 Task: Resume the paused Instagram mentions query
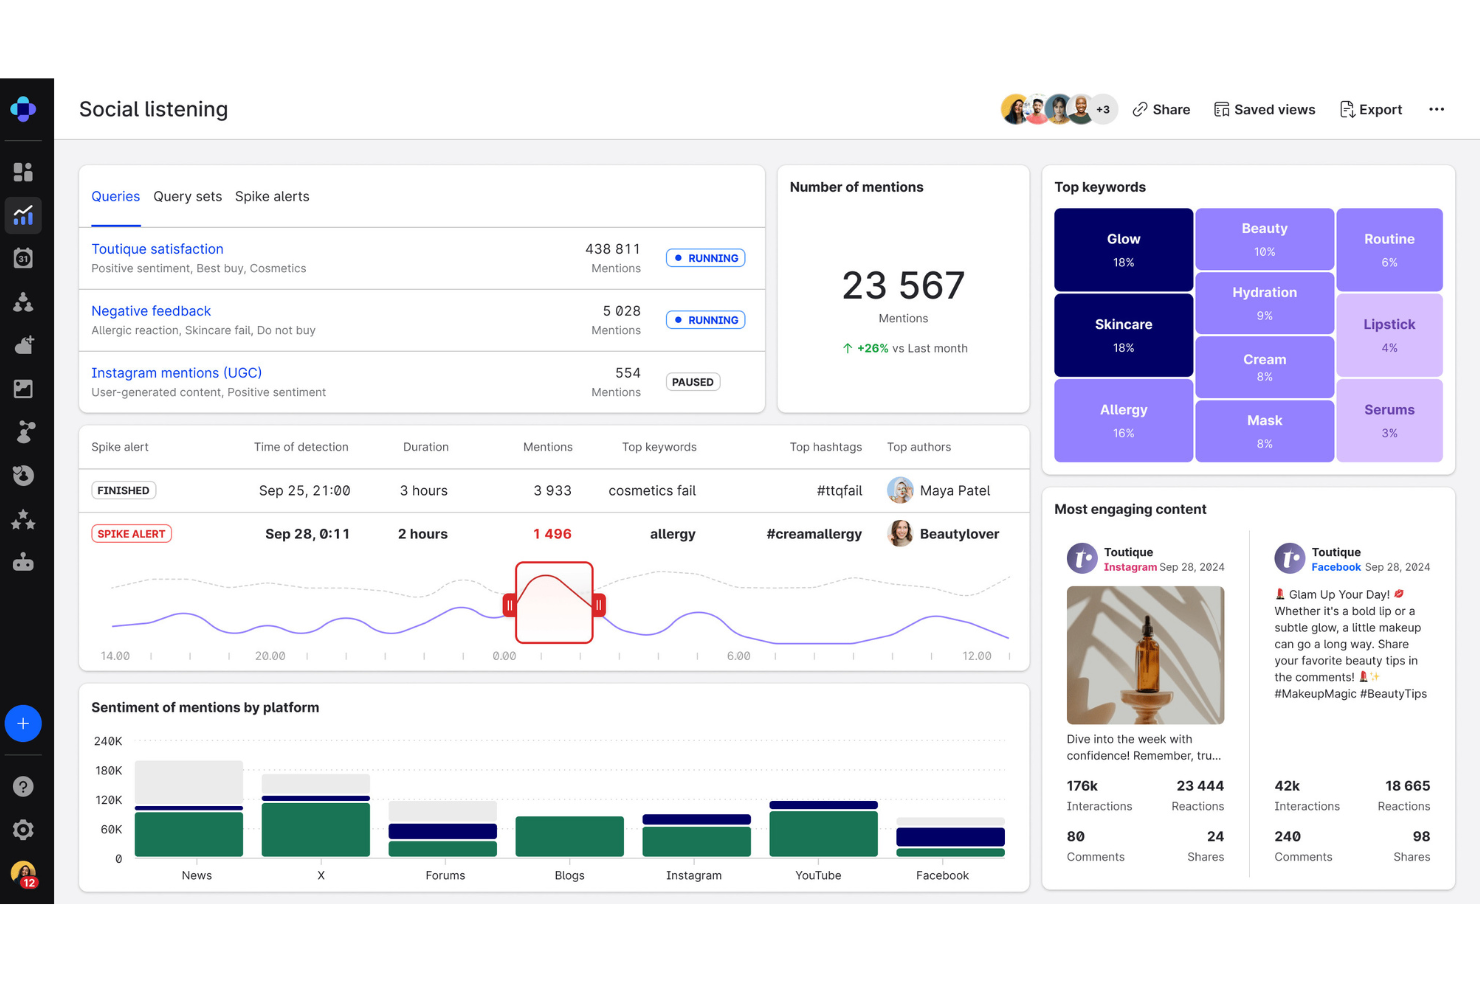tap(692, 381)
